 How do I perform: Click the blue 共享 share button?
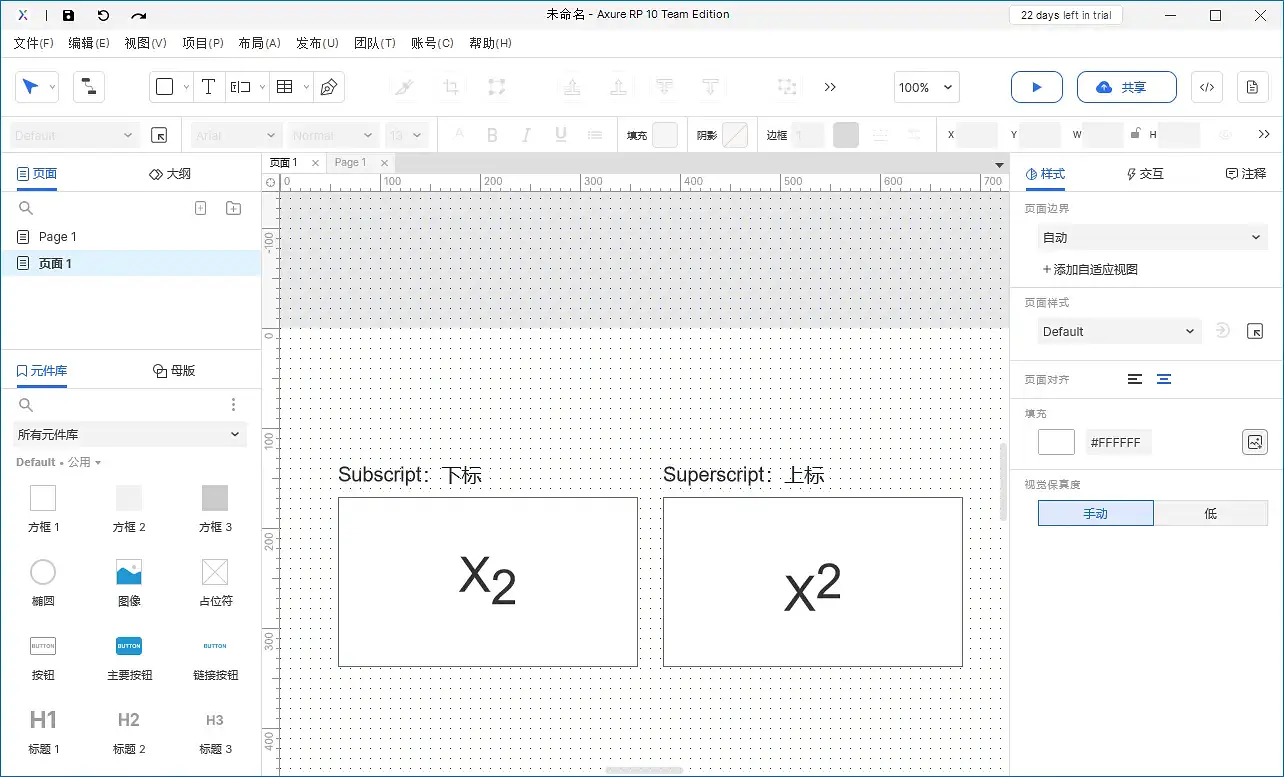click(1127, 87)
